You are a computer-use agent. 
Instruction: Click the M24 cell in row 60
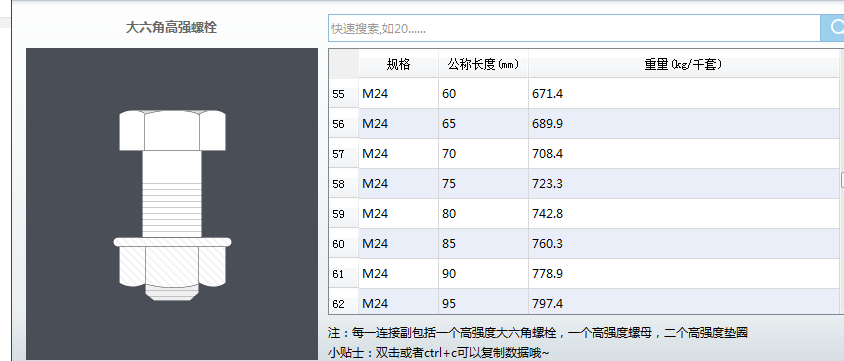398,244
